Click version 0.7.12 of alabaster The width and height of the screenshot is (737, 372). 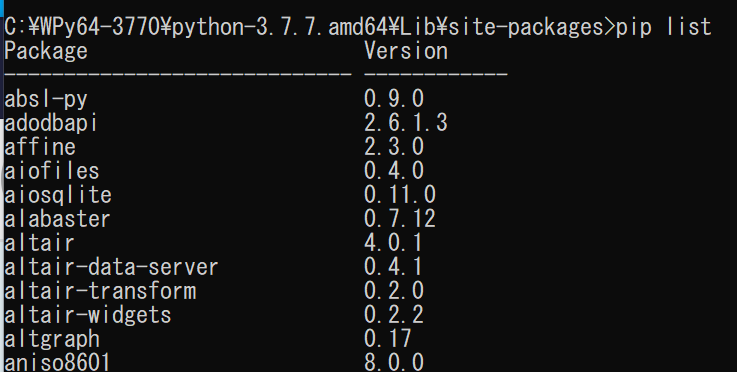400,219
